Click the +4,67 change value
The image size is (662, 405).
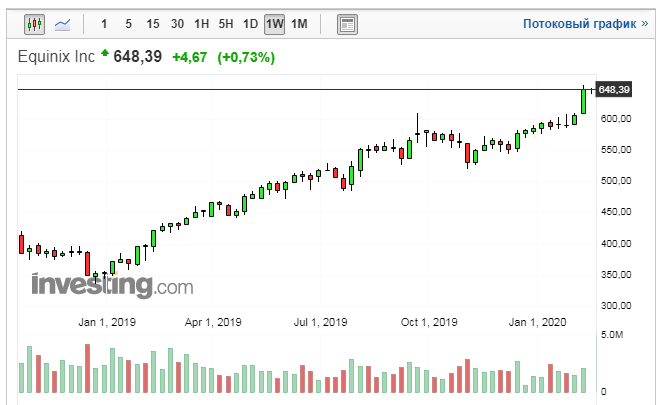coord(190,57)
